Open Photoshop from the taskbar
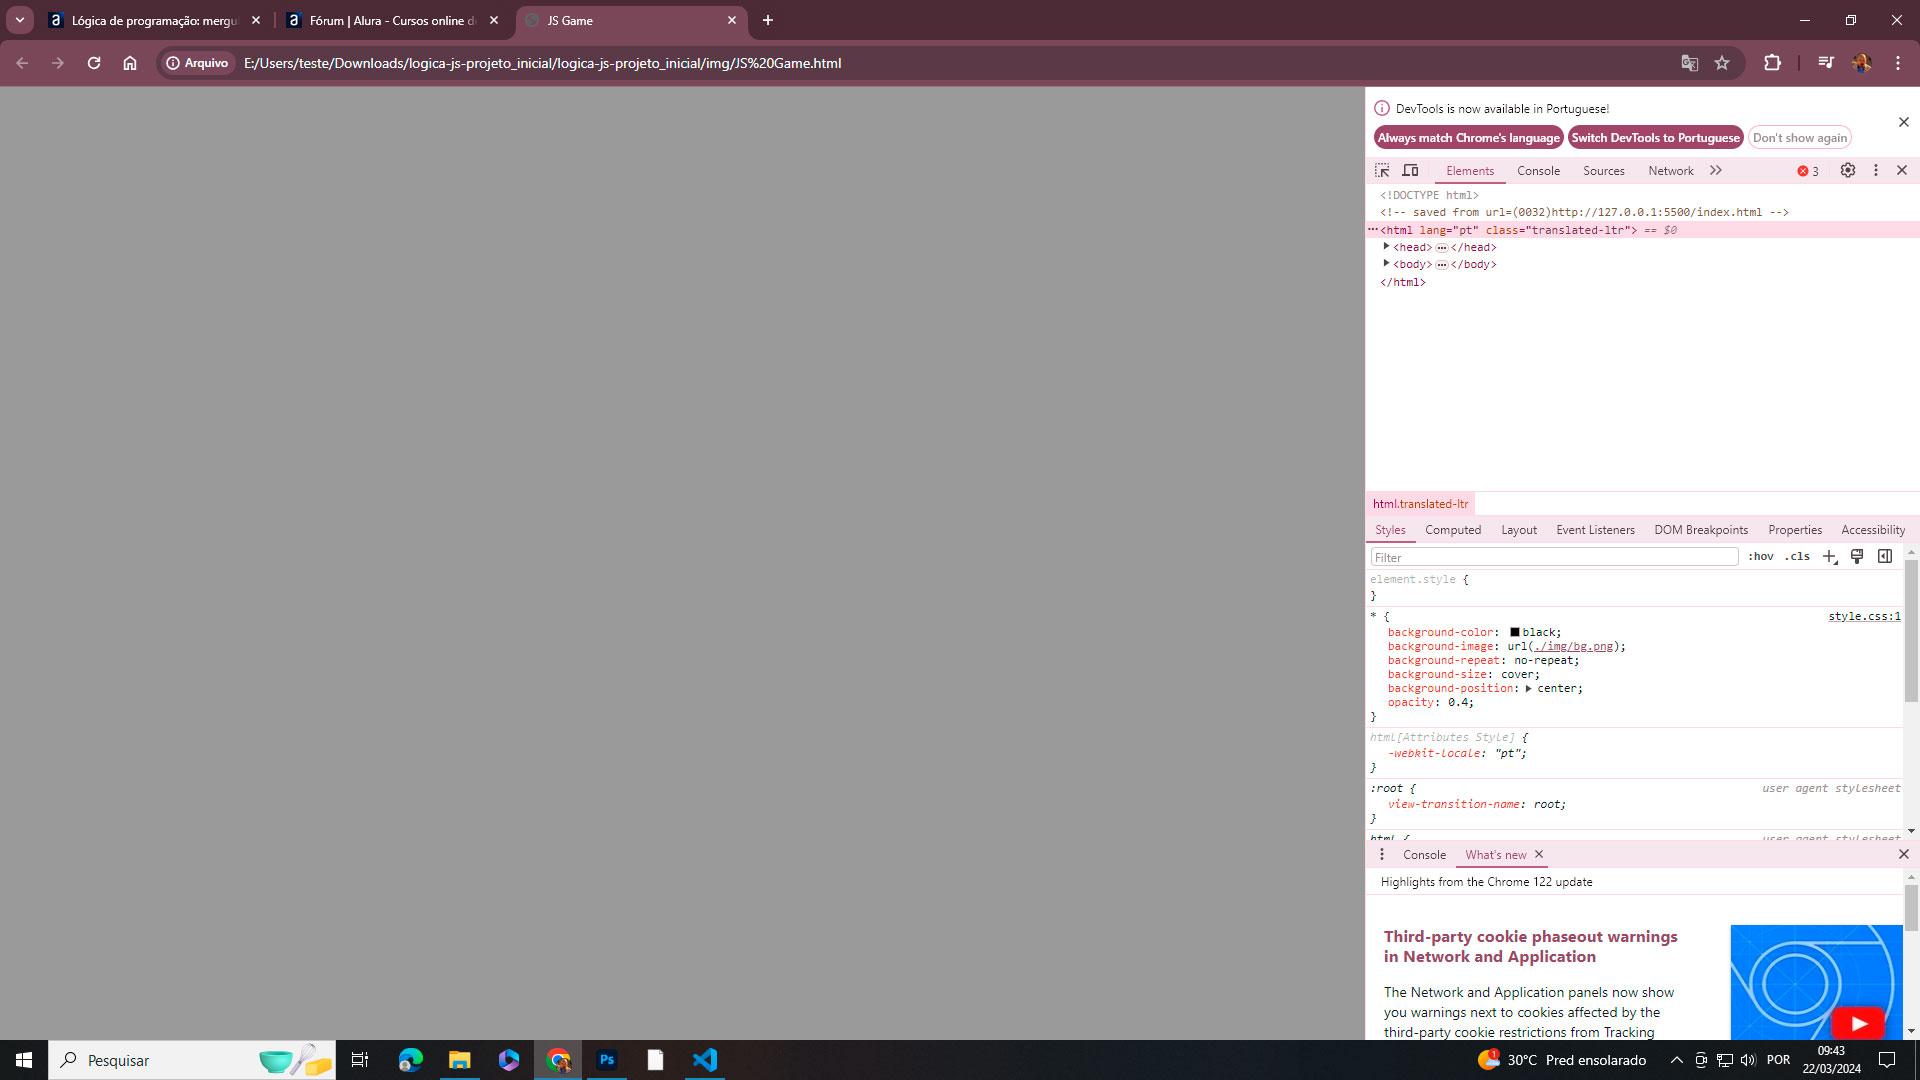The image size is (1920, 1080). [x=607, y=1060]
